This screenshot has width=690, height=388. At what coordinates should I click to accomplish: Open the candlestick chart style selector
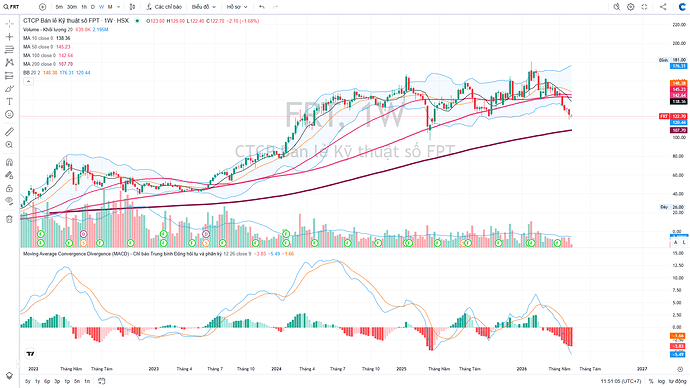coord(132,7)
